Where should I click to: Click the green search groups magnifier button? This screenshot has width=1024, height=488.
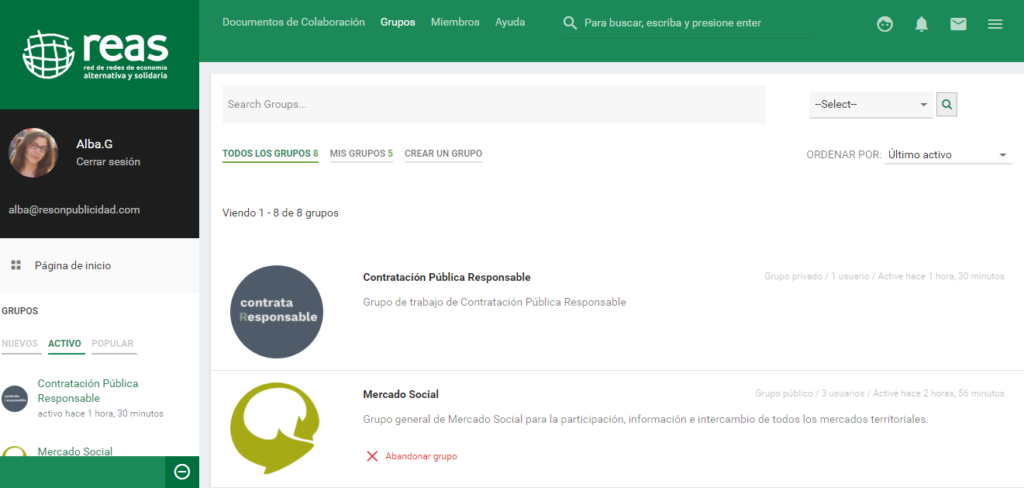tap(947, 104)
